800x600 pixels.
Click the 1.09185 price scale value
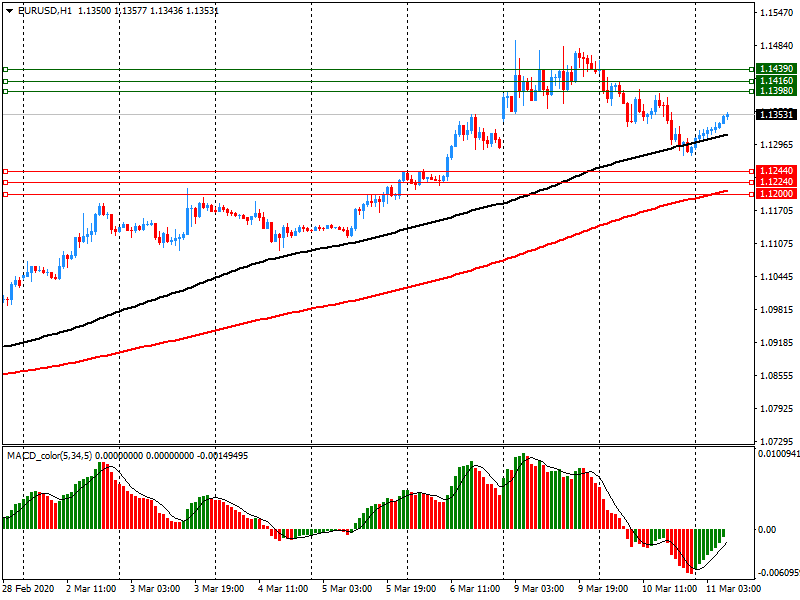(x=777, y=343)
